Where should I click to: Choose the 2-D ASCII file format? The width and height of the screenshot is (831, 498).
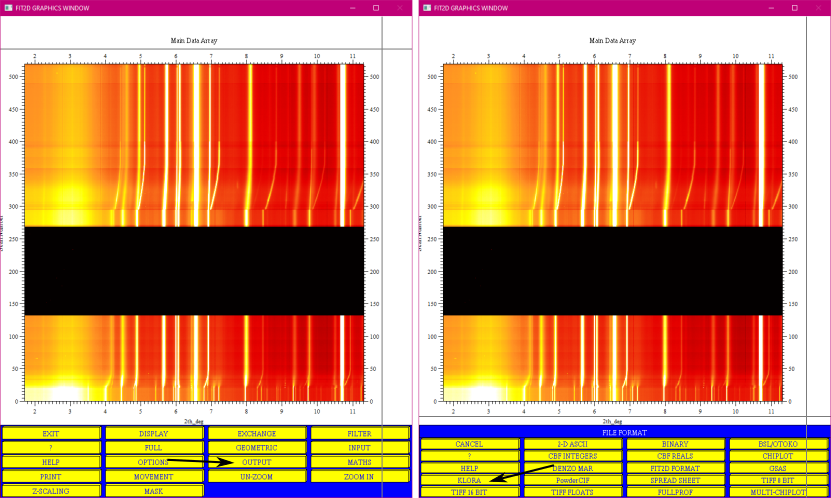click(x=572, y=443)
